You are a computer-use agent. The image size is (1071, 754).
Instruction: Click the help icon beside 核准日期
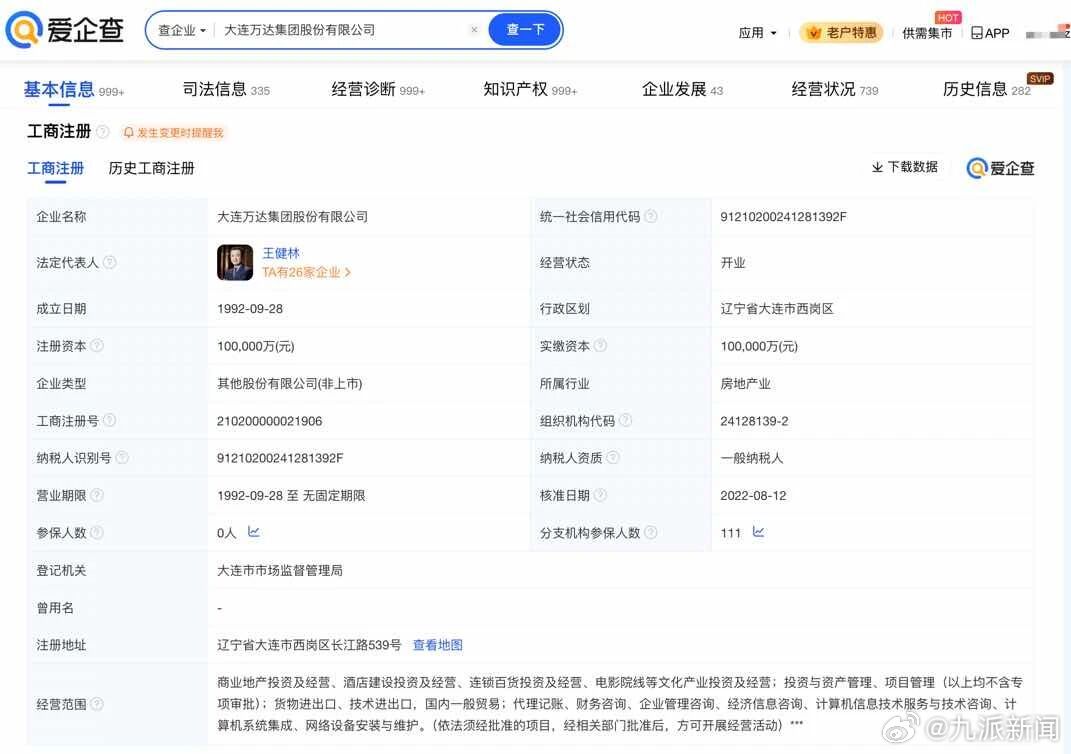[x=600, y=495]
